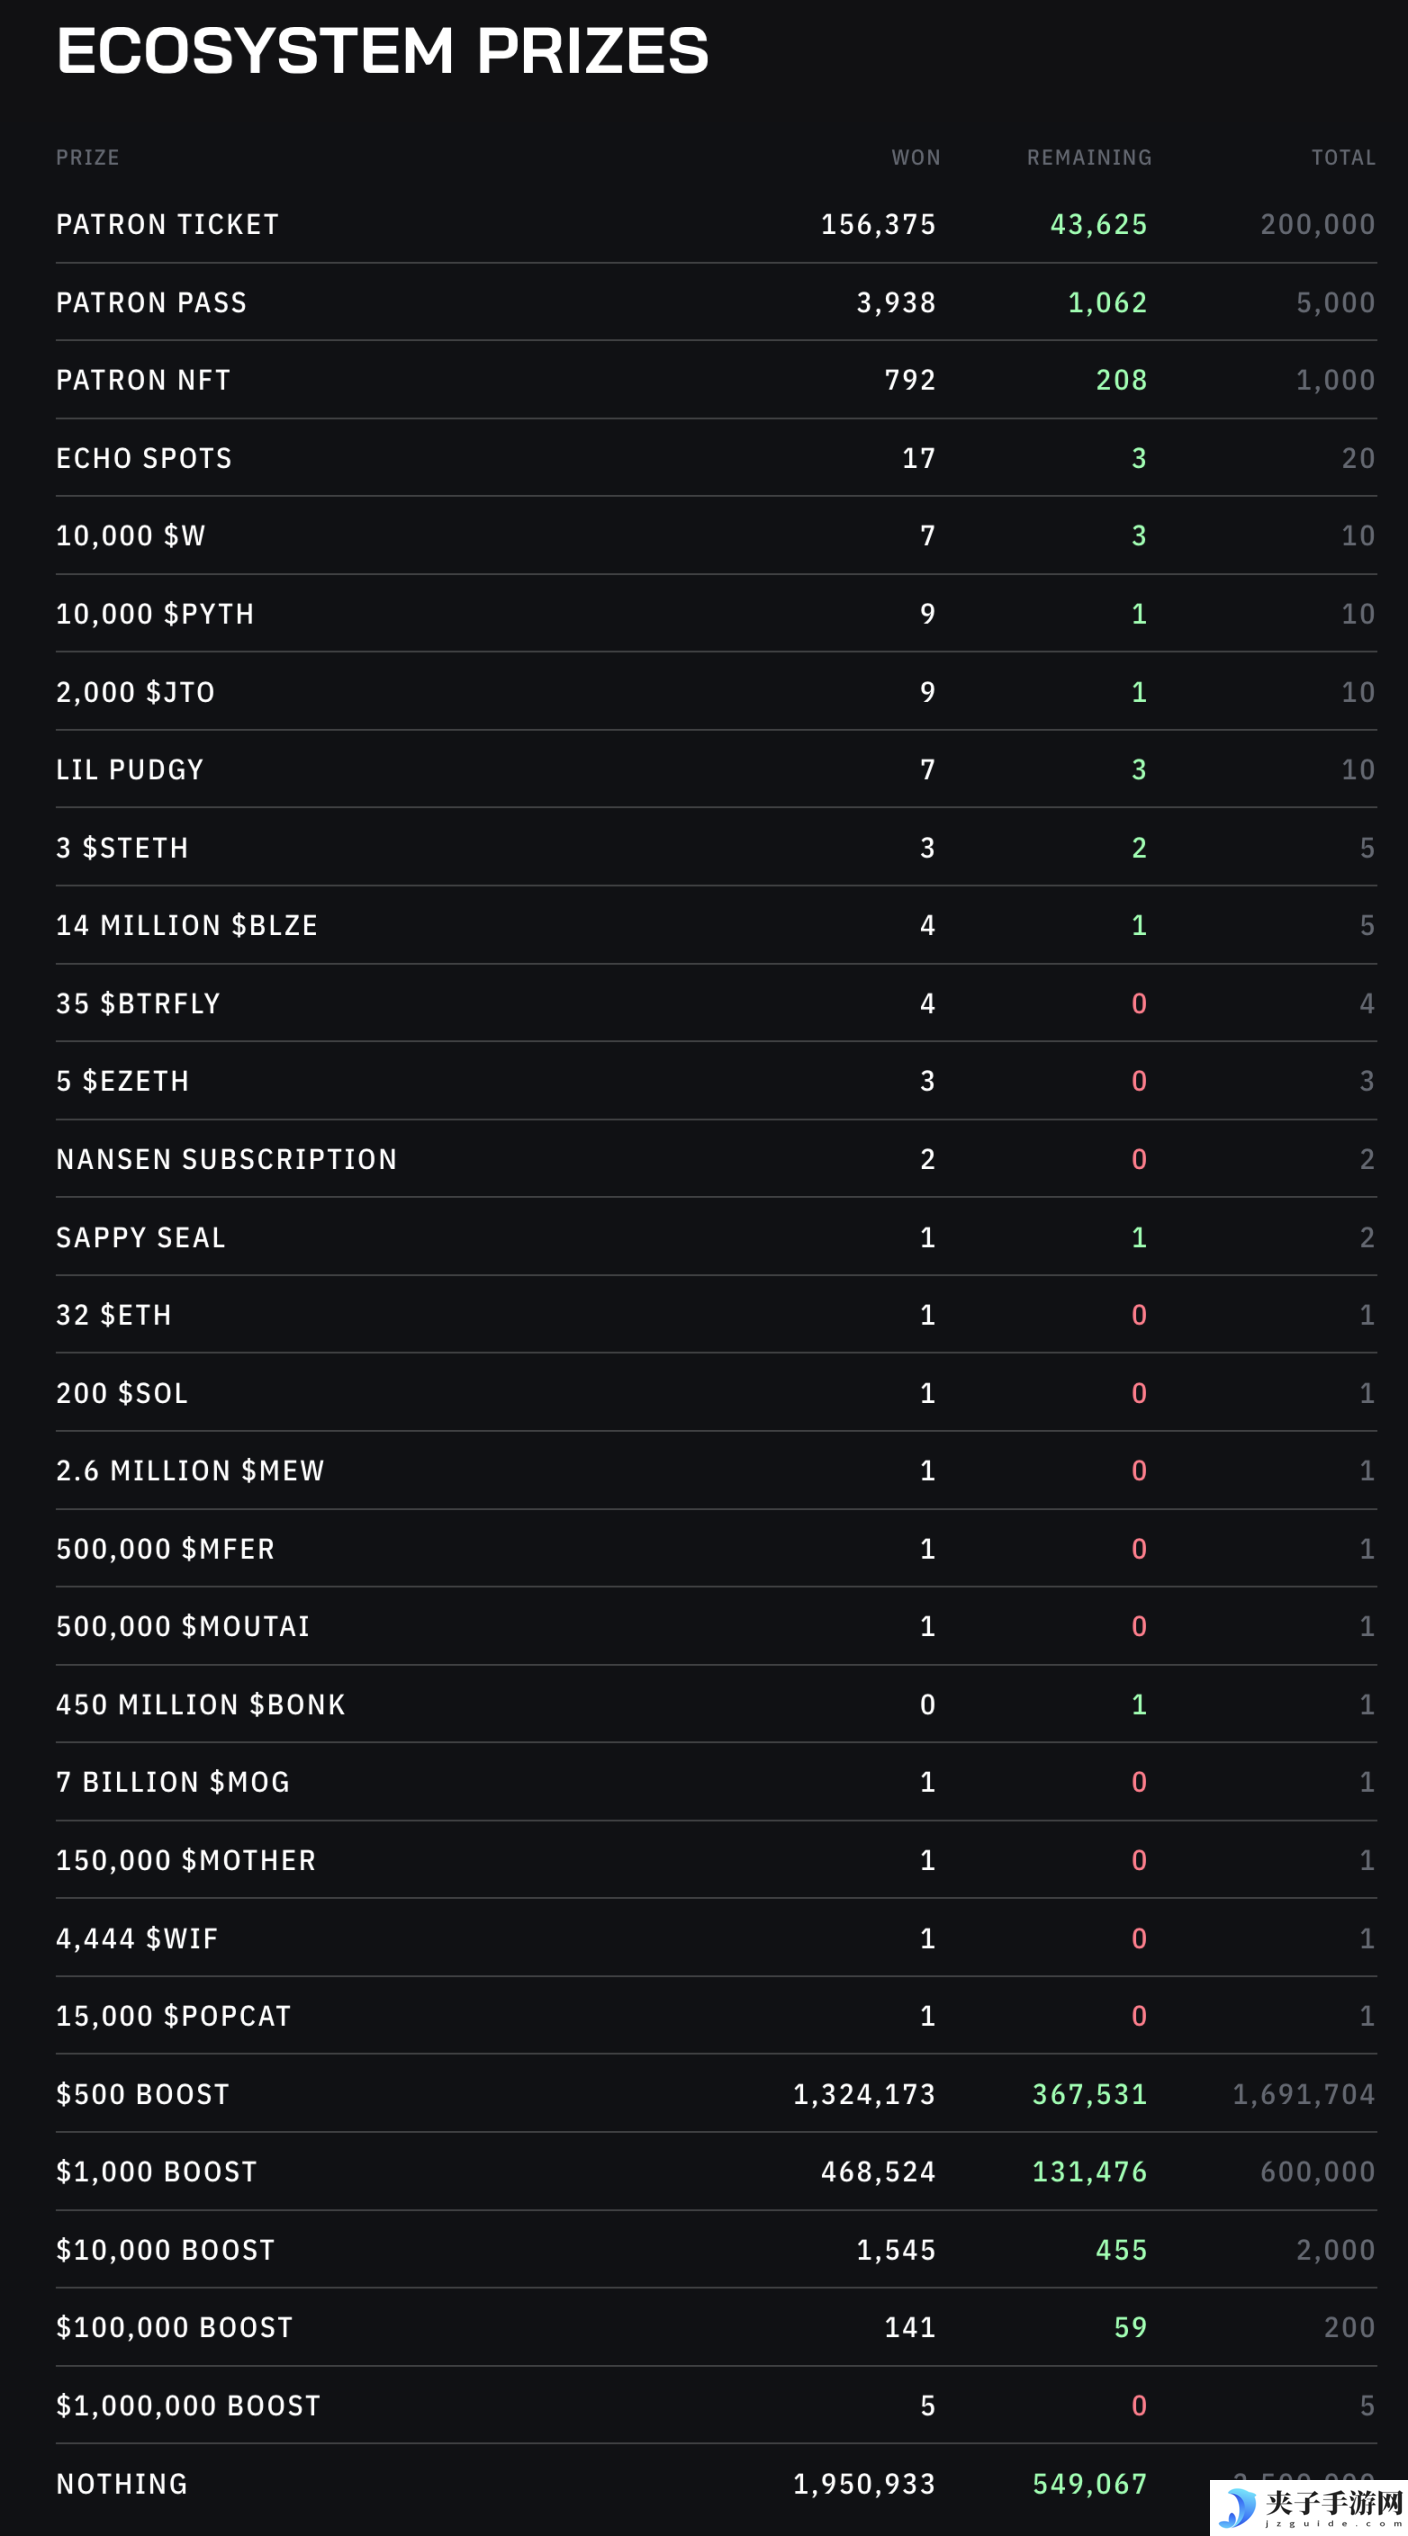The width and height of the screenshot is (1408, 2536).
Task: Click the NANSEN SUBSCRIPTION row label
Action: click(227, 1159)
